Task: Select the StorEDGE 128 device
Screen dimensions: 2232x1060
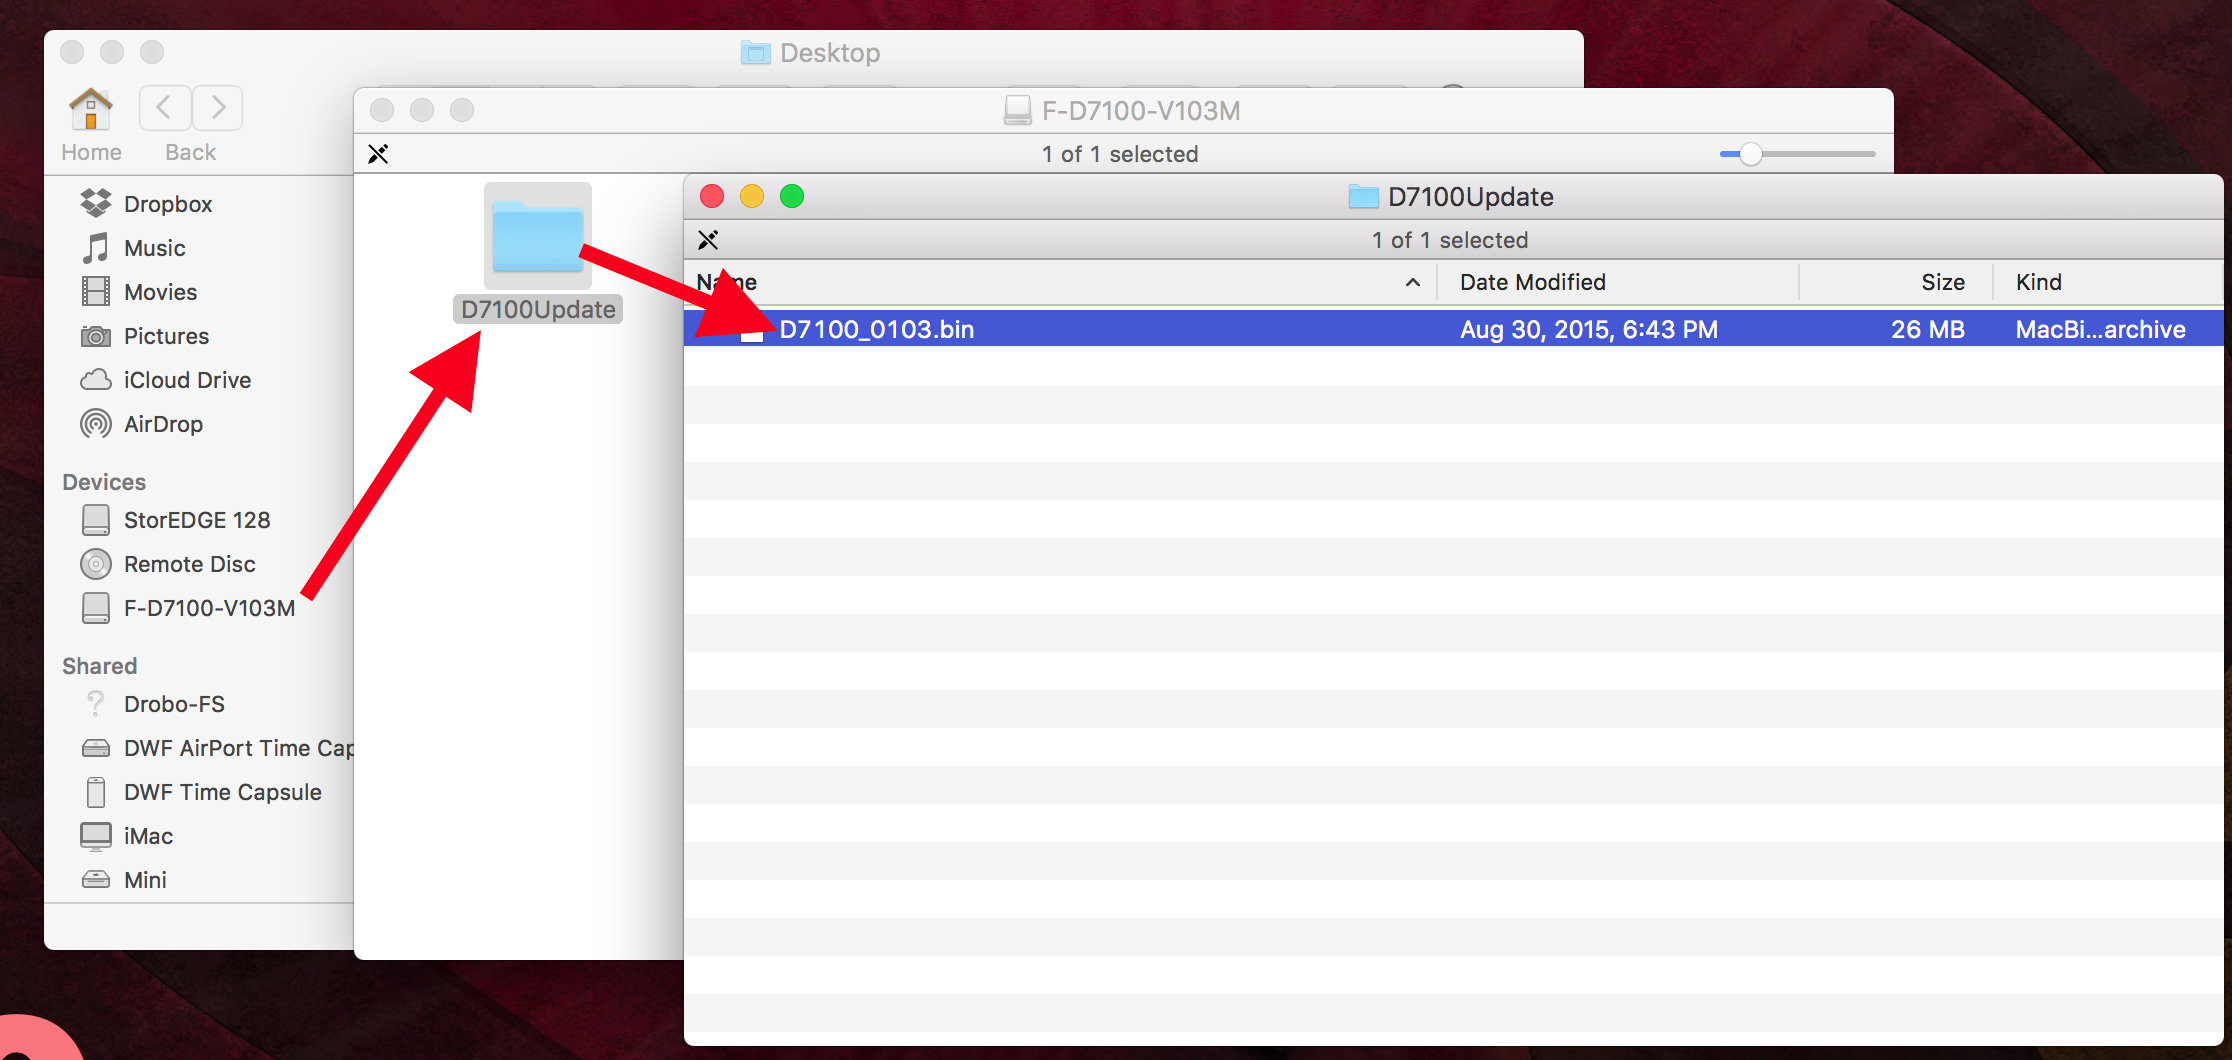Action: [x=175, y=520]
